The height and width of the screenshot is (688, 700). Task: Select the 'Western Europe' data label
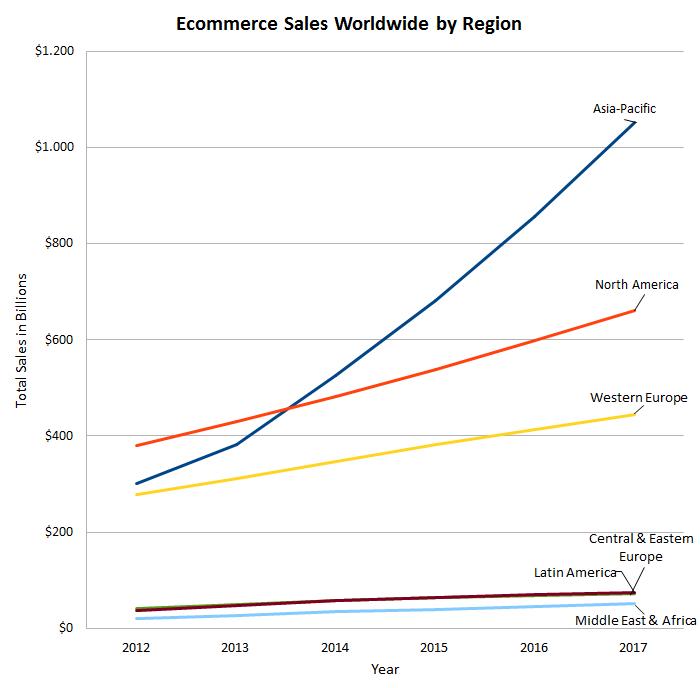638,398
